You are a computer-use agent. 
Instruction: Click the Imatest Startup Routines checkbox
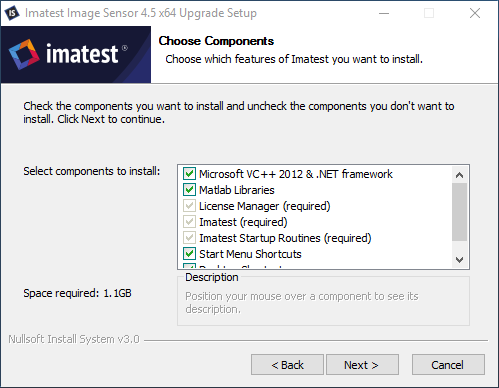[189, 238]
